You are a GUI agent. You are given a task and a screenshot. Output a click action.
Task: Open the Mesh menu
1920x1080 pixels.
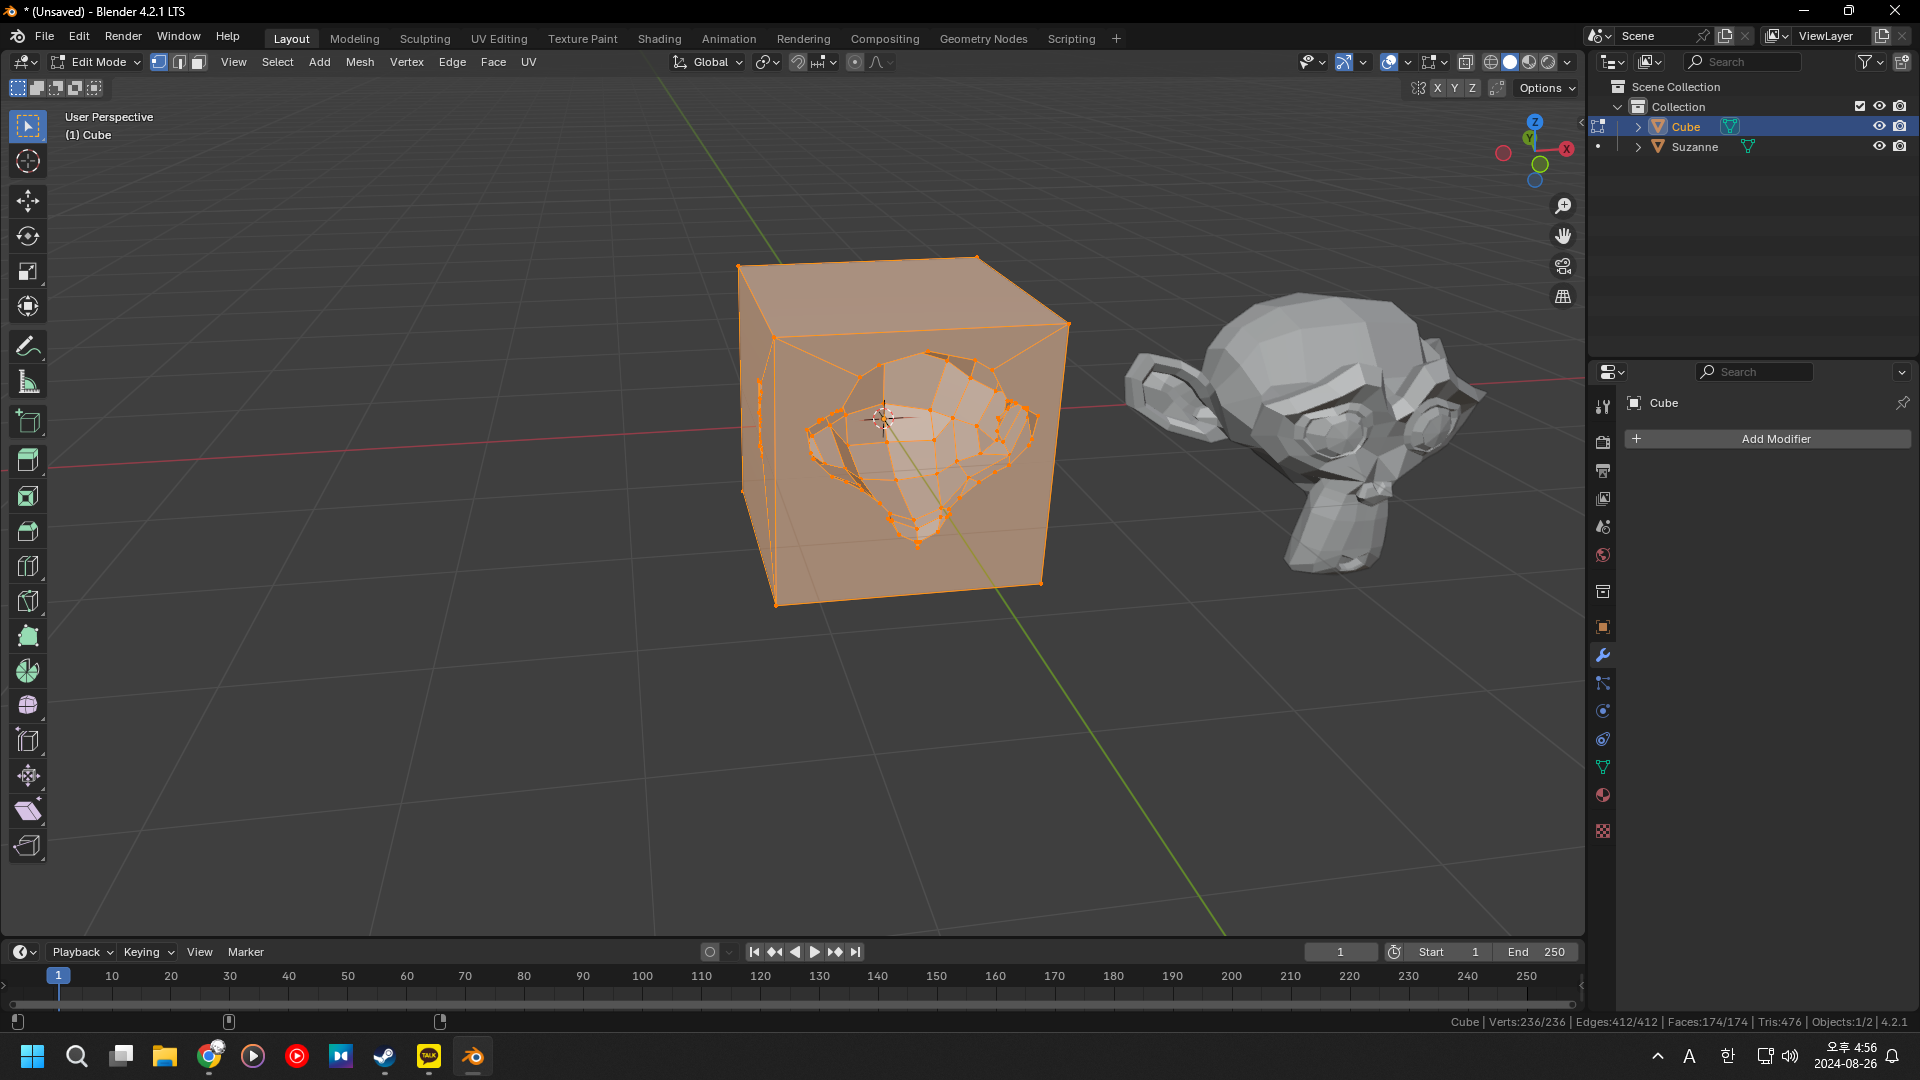360,62
